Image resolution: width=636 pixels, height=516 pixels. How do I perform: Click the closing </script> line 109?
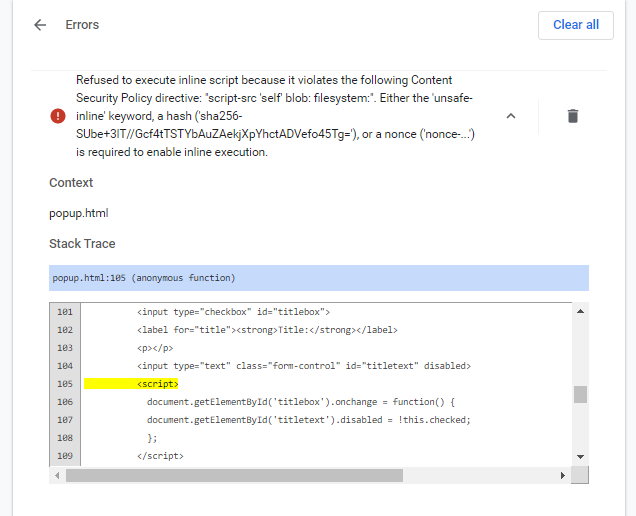pos(160,456)
